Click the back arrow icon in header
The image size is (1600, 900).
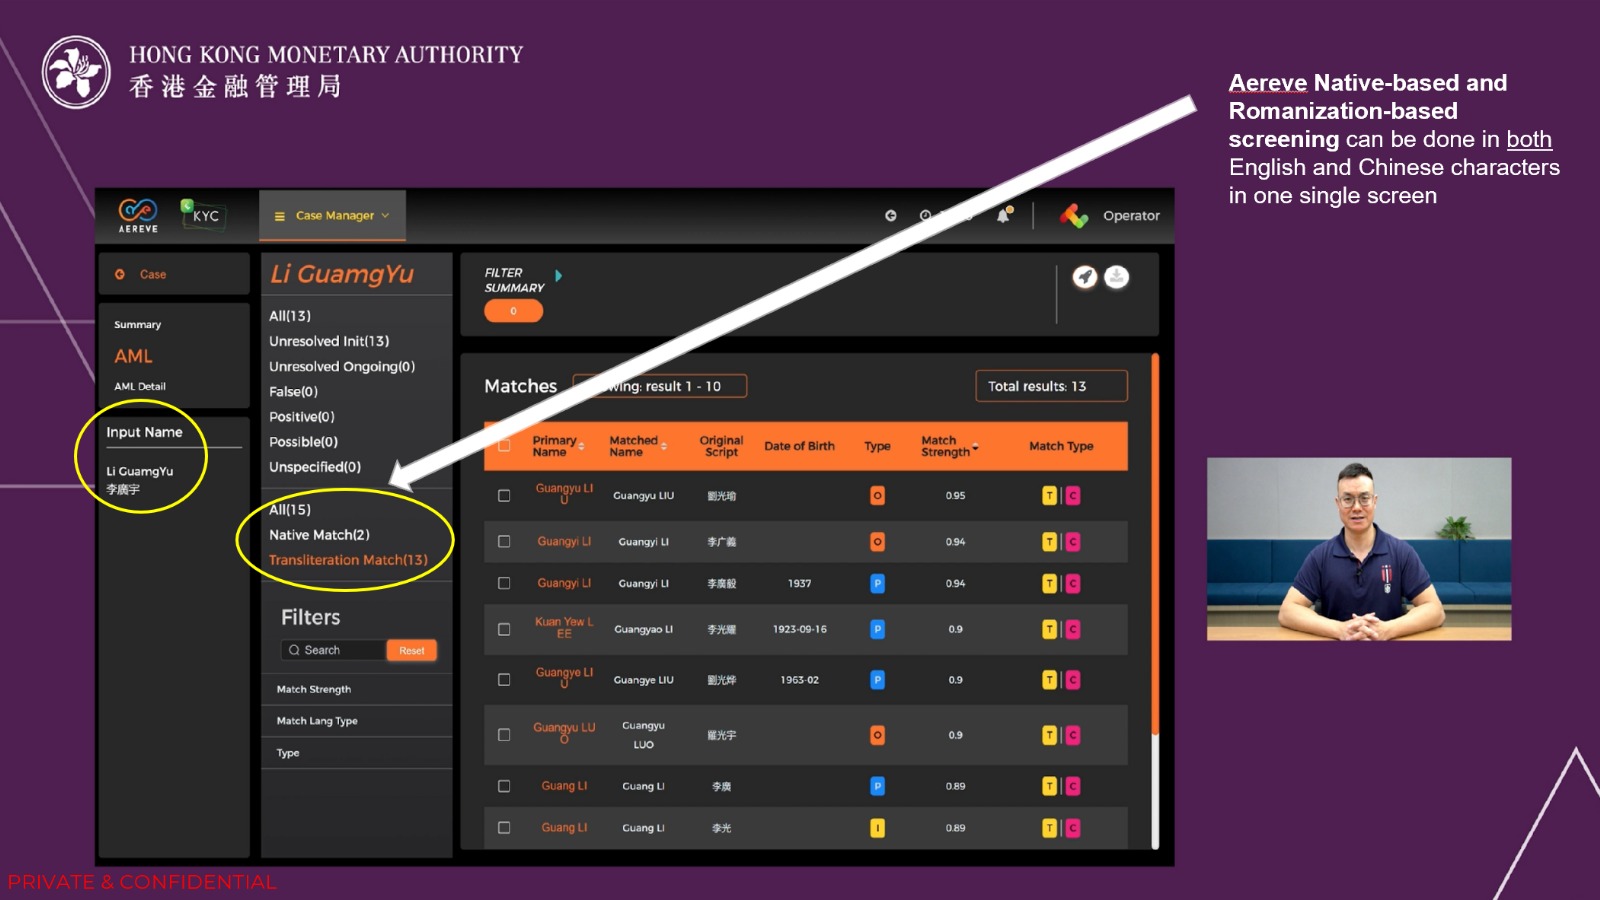(x=891, y=215)
